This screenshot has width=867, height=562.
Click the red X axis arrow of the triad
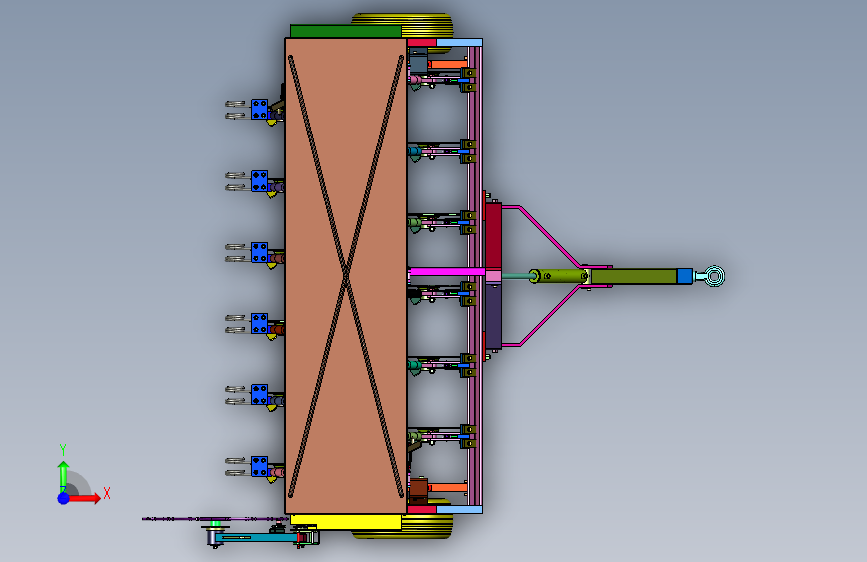(x=84, y=498)
